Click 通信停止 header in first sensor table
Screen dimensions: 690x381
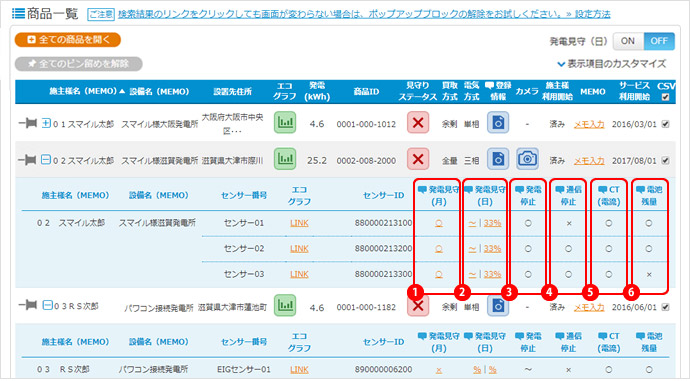pos(568,196)
